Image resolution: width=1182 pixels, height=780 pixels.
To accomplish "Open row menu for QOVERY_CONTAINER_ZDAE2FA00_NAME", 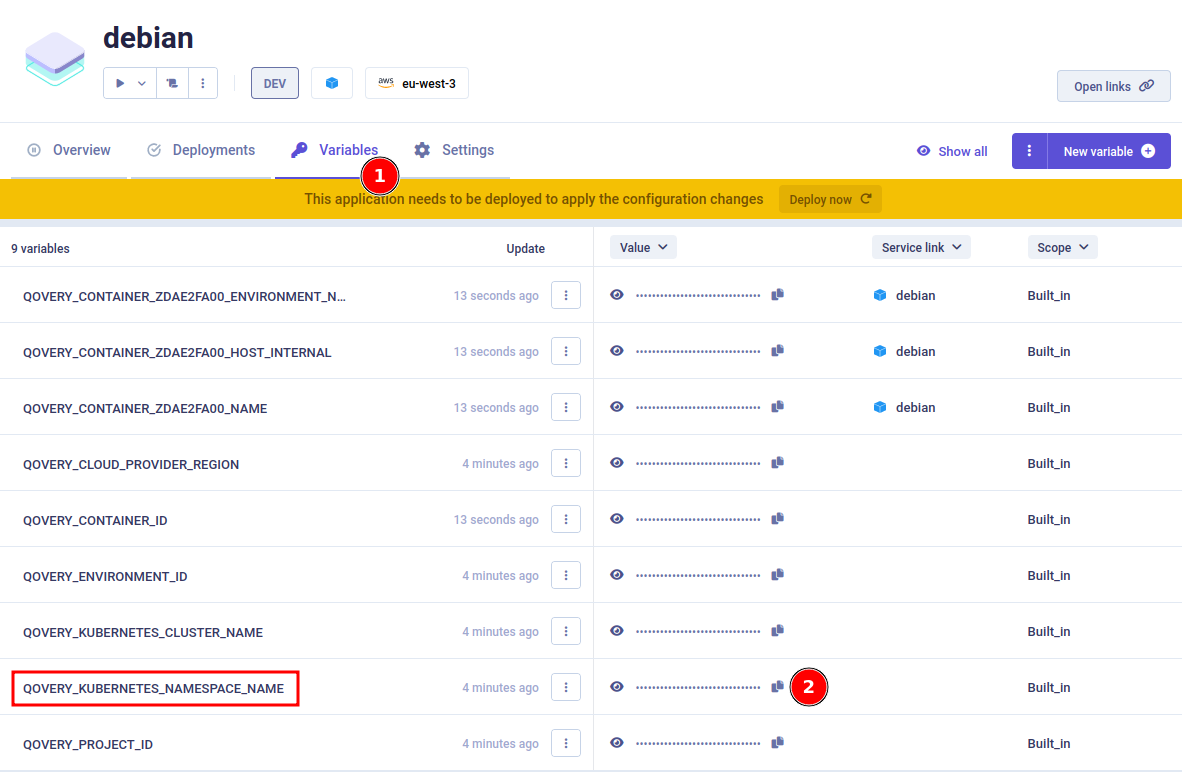I will 566,408.
